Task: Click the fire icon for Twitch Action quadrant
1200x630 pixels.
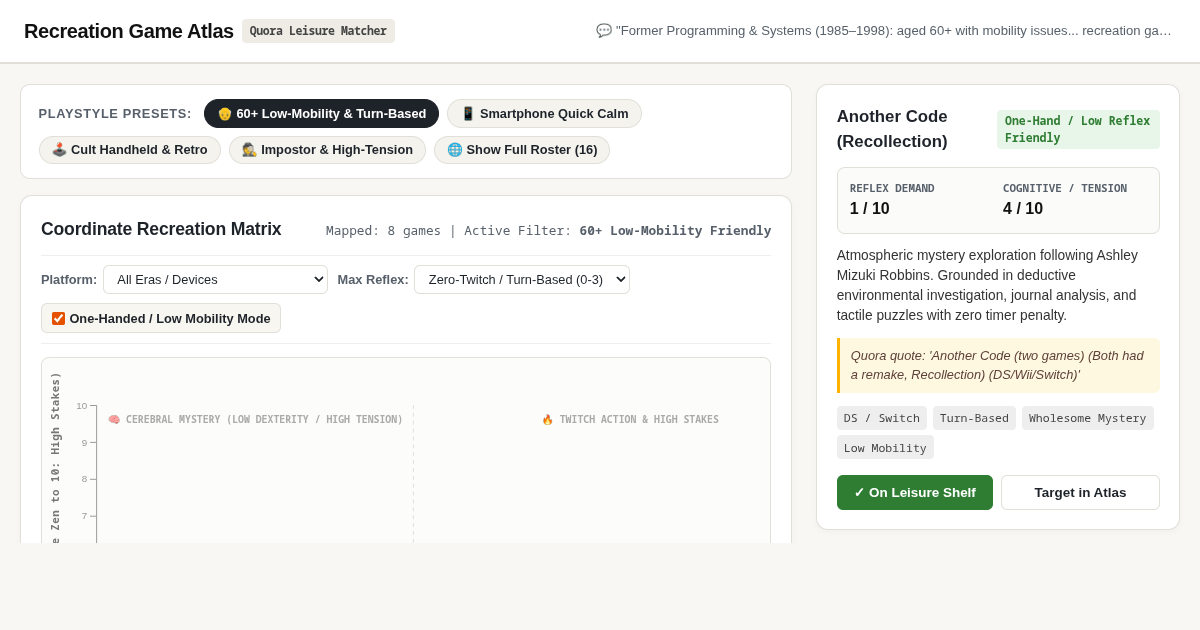Action: pyautogui.click(x=548, y=420)
